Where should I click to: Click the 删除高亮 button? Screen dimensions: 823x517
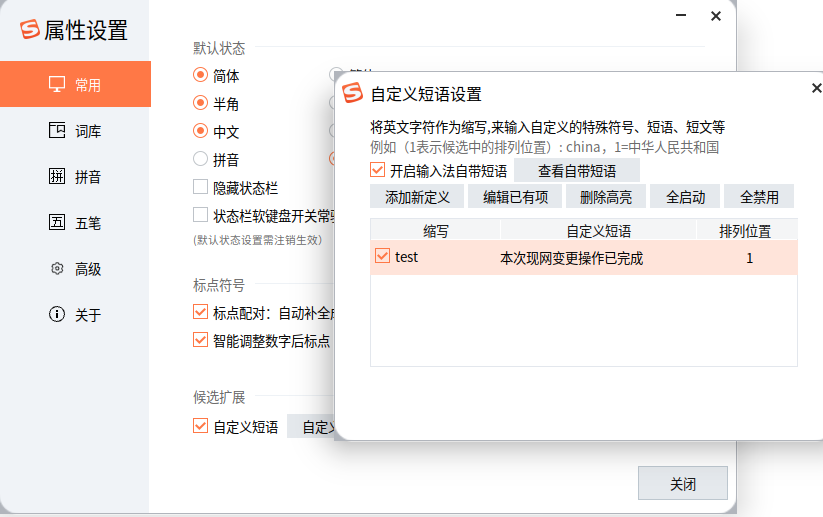(x=606, y=197)
